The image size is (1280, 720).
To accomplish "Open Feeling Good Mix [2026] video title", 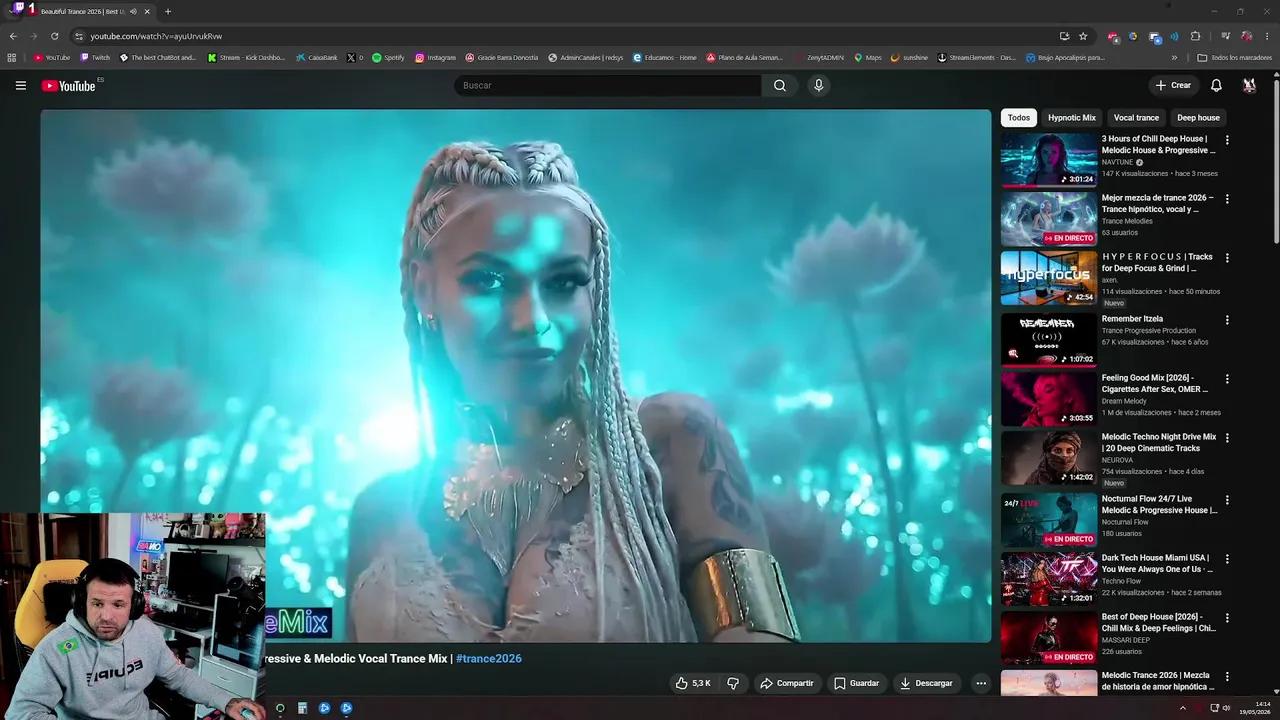I will coord(1155,383).
